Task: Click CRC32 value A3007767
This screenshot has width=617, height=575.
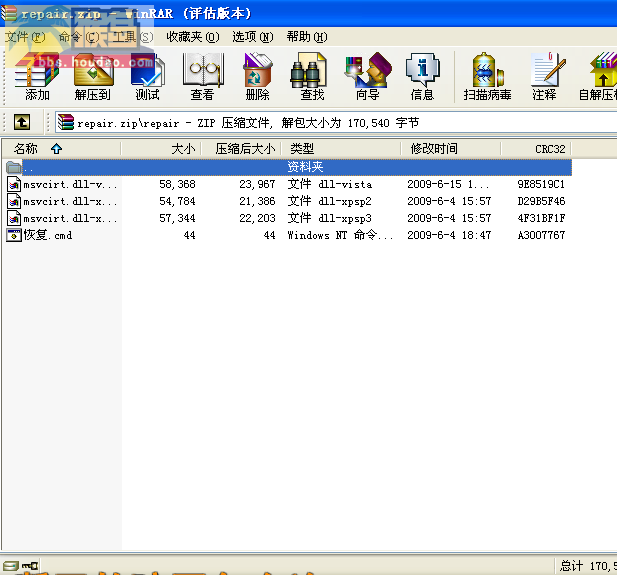Action: 541,235
